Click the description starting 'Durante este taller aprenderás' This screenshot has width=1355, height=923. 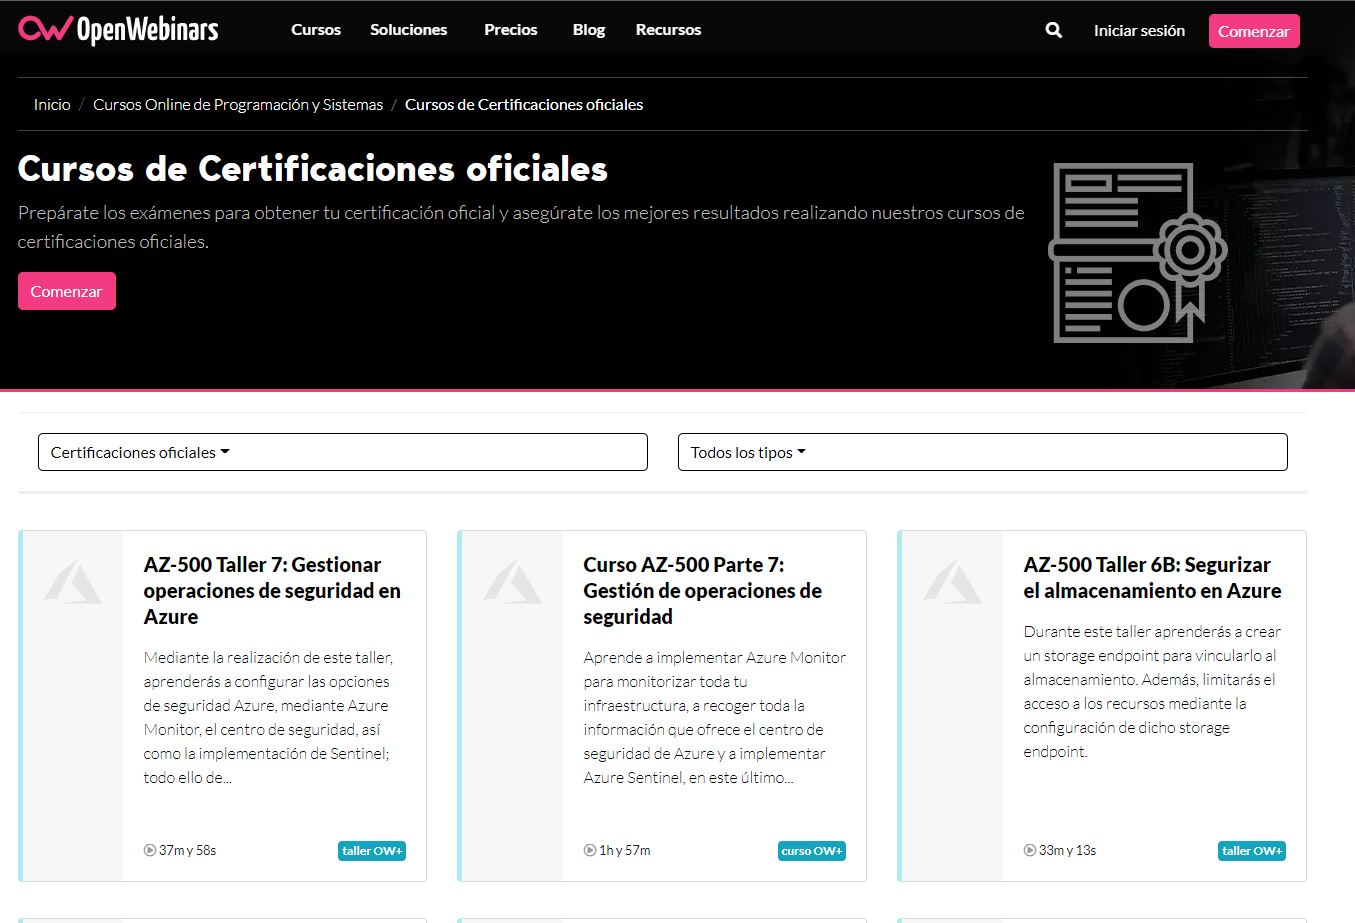click(x=1152, y=691)
